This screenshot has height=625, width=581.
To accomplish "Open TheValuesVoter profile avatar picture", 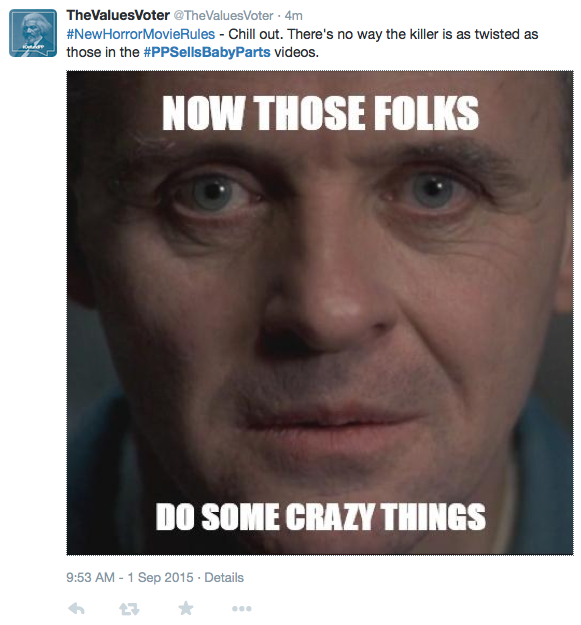I will (x=33, y=33).
